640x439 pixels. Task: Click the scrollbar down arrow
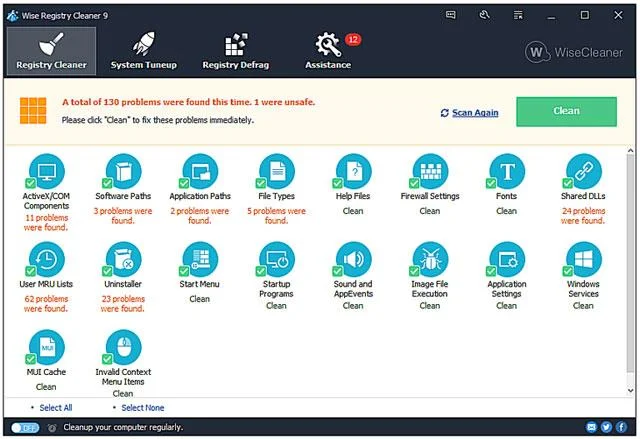point(631,390)
